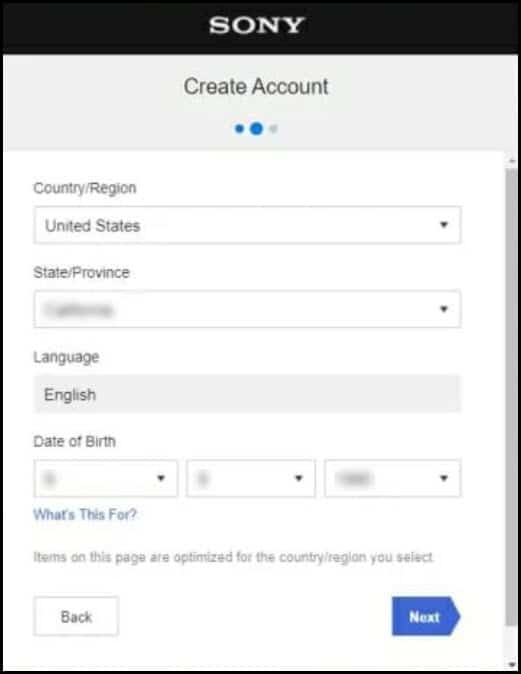Click the scrollbar up arrow
This screenshot has height=674, width=521.
point(512,161)
